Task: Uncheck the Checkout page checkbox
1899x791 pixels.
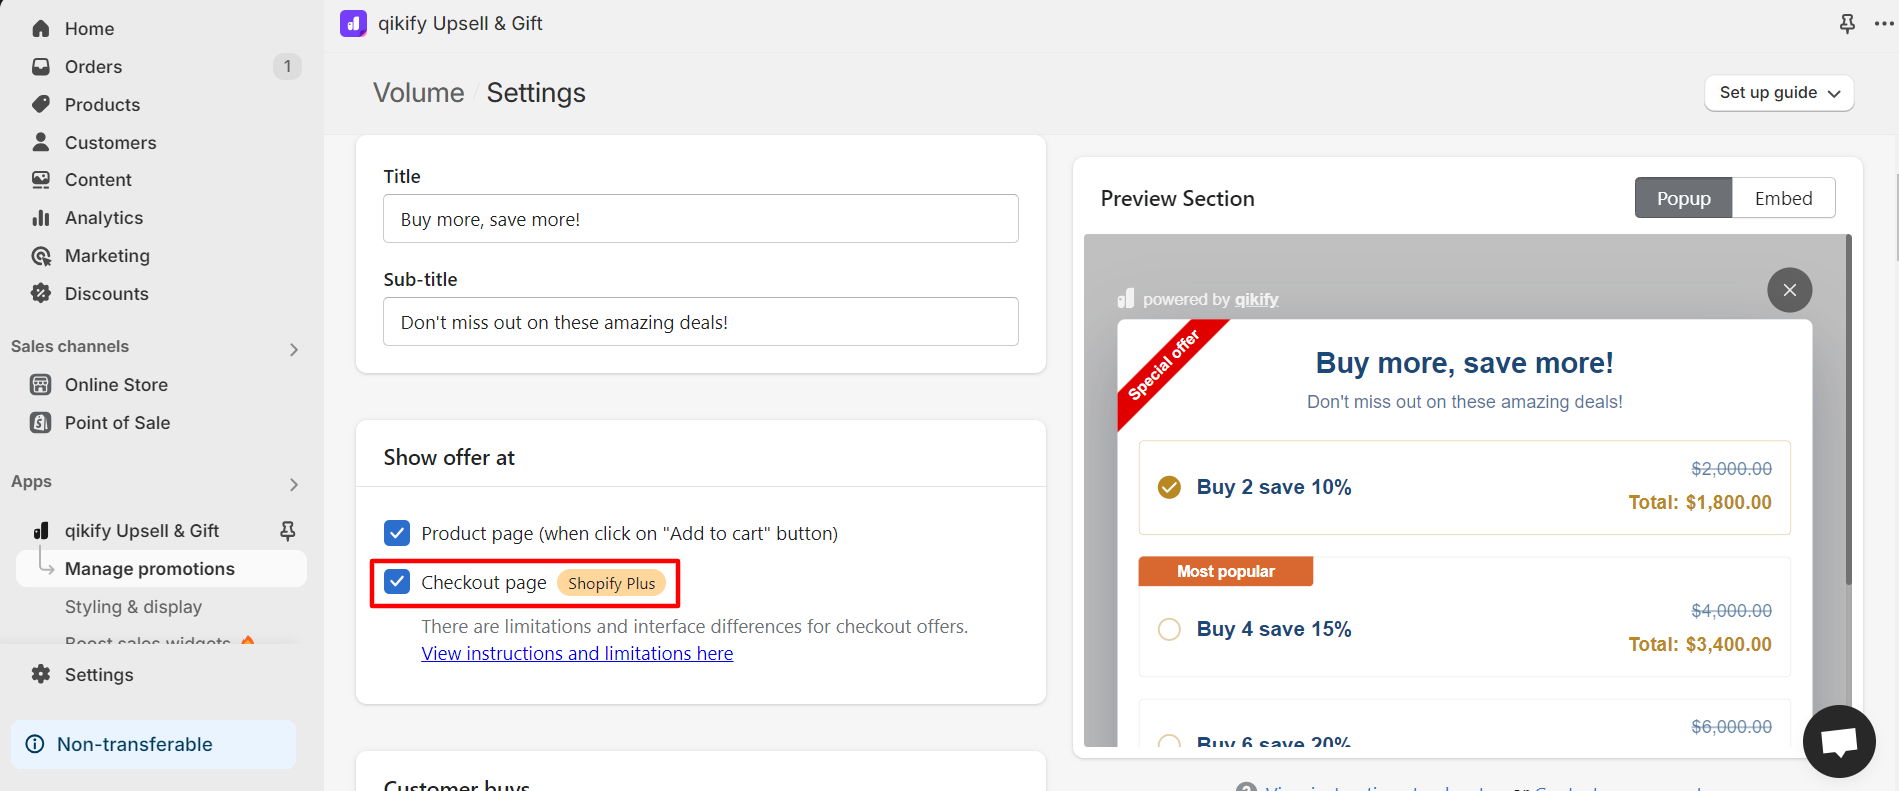Action: tap(397, 582)
